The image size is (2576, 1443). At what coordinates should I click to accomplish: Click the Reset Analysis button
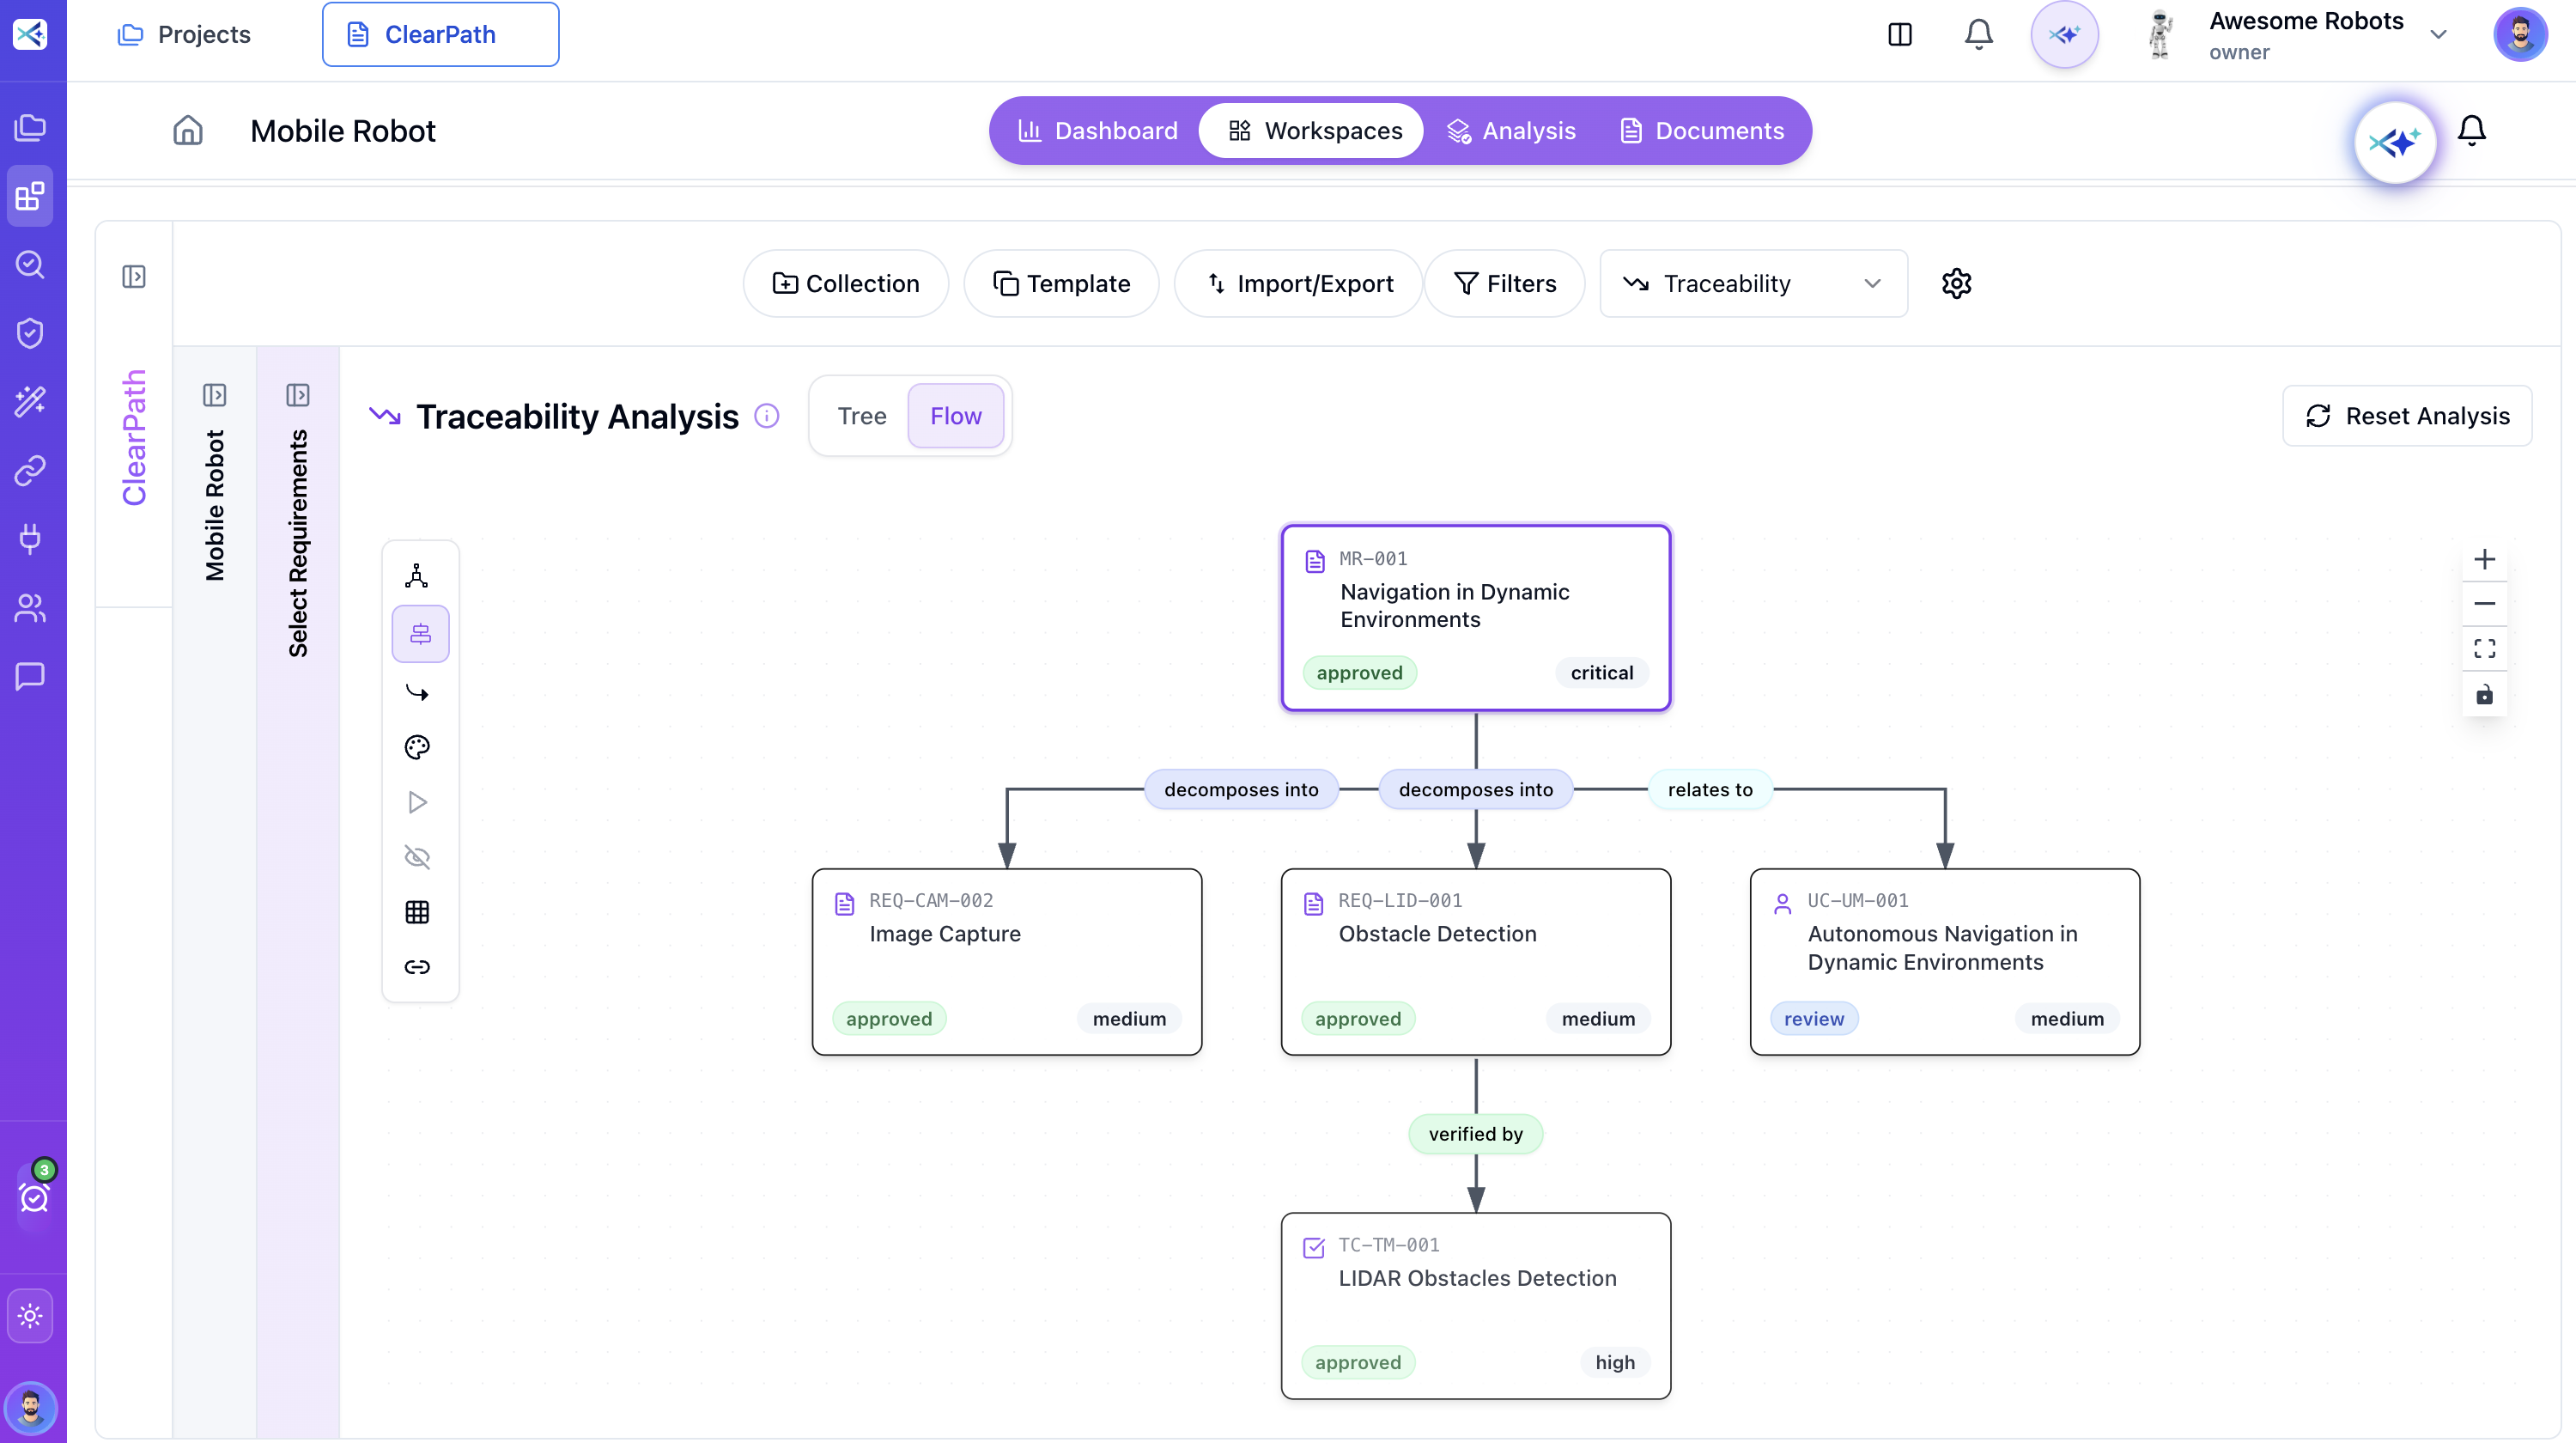coord(2408,416)
